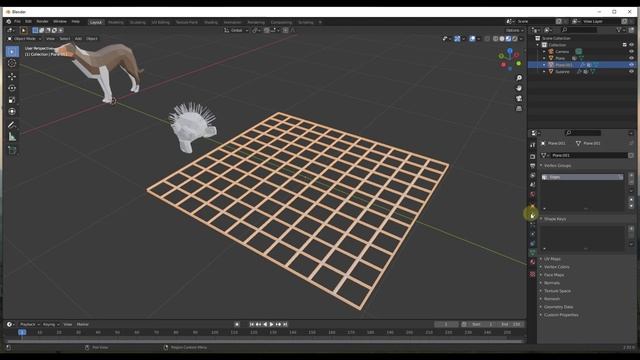Select the Annotate pencil tool
Viewport: 640px width, 360px height.
[x=12, y=125]
